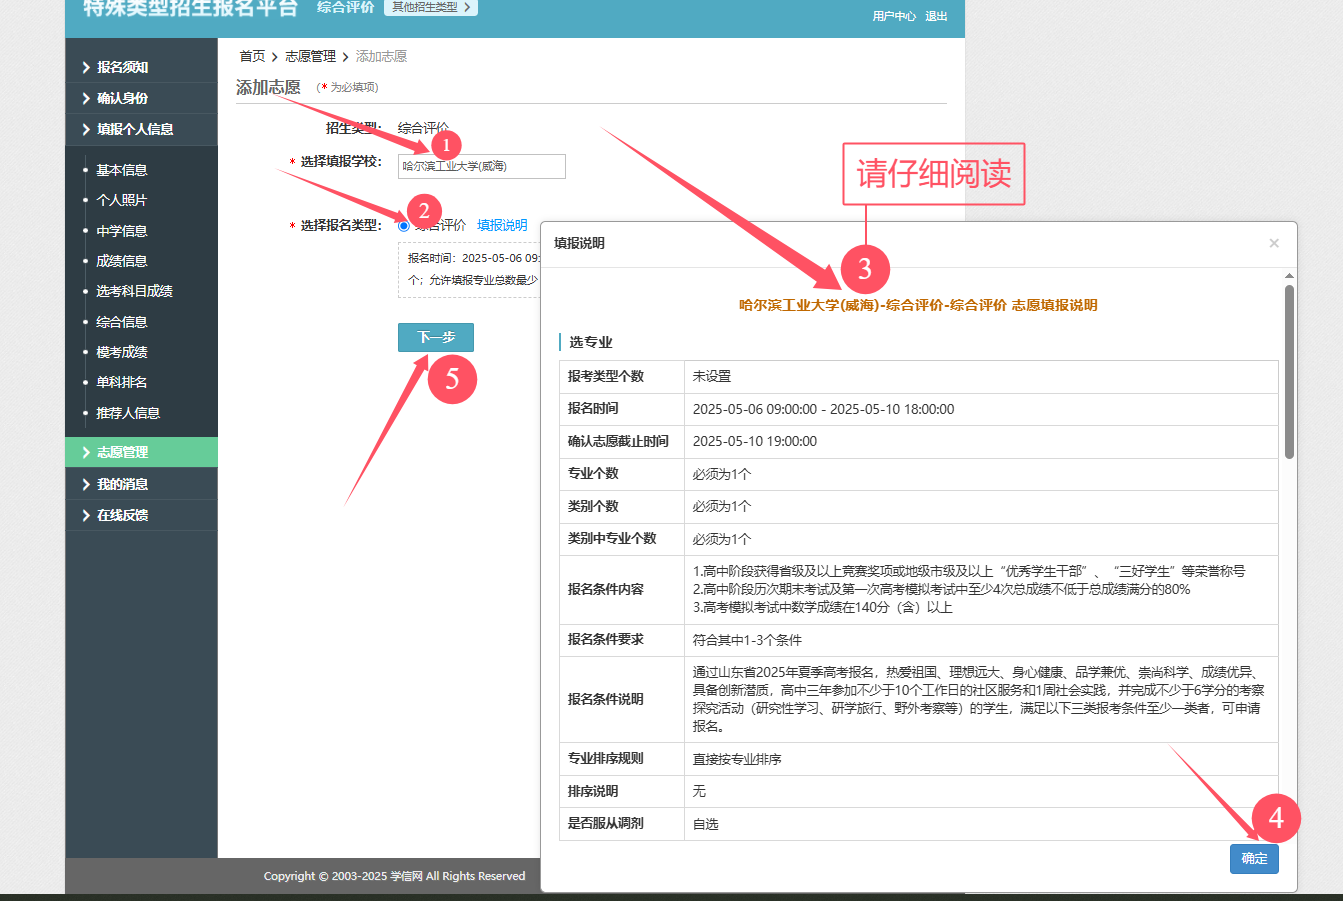Go to 首页 breadcrumb link
Screen dimensions: 1343x901
pyautogui.click(x=252, y=57)
